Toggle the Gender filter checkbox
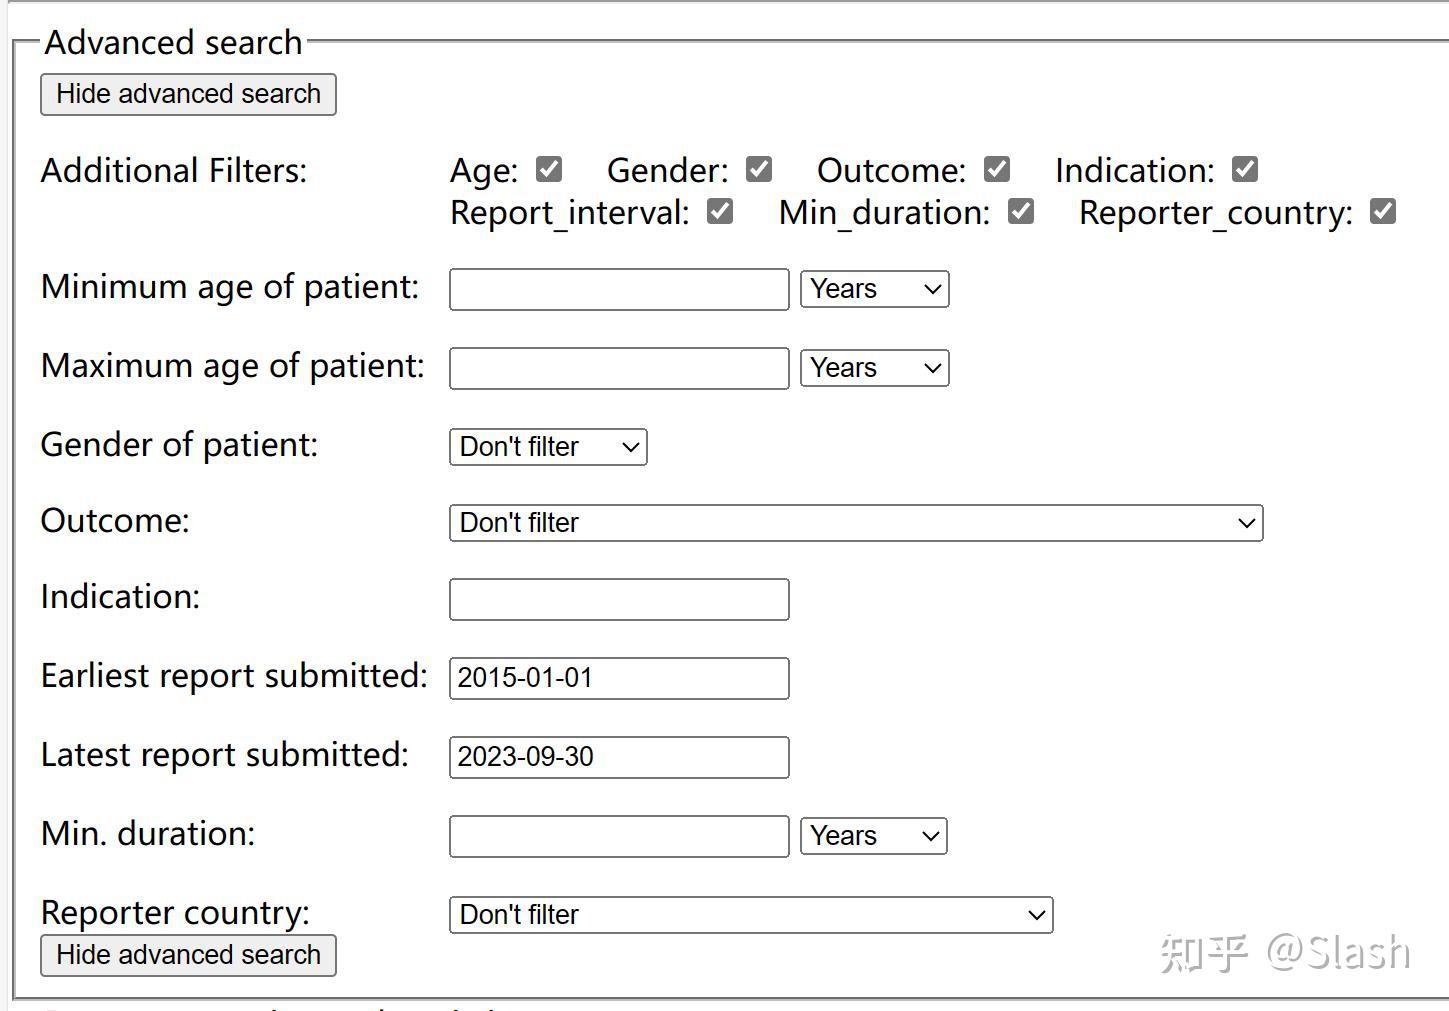Image resolution: width=1449 pixels, height=1011 pixels. pyautogui.click(x=759, y=170)
